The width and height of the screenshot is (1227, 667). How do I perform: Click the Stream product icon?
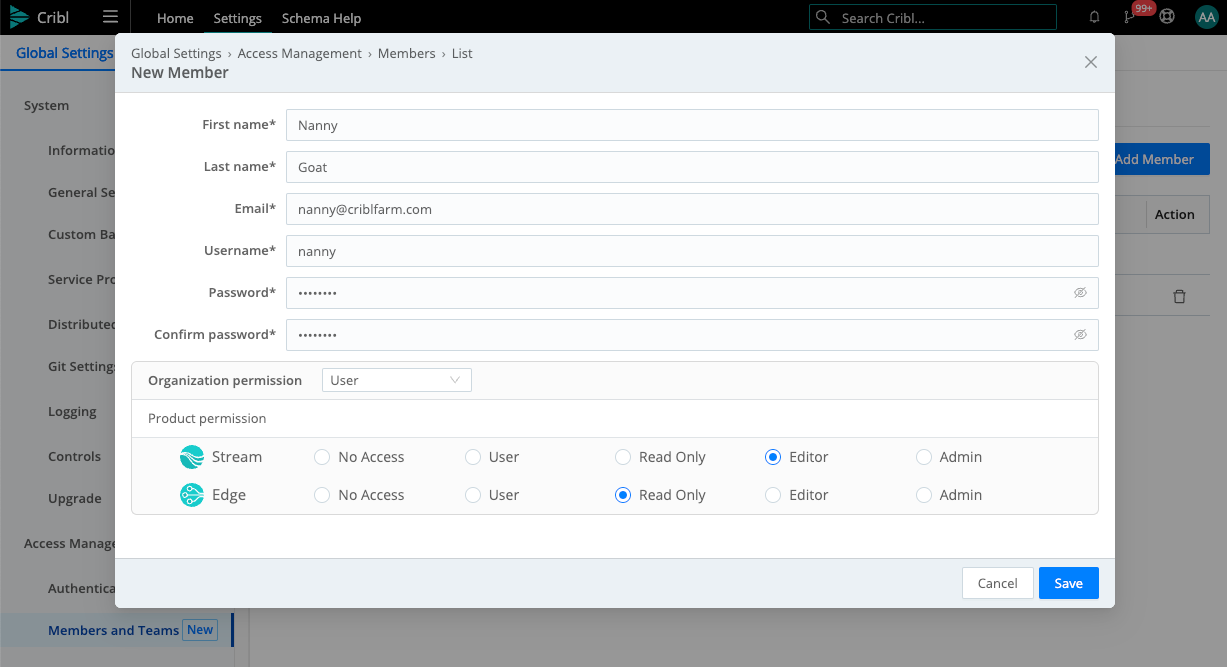click(192, 456)
